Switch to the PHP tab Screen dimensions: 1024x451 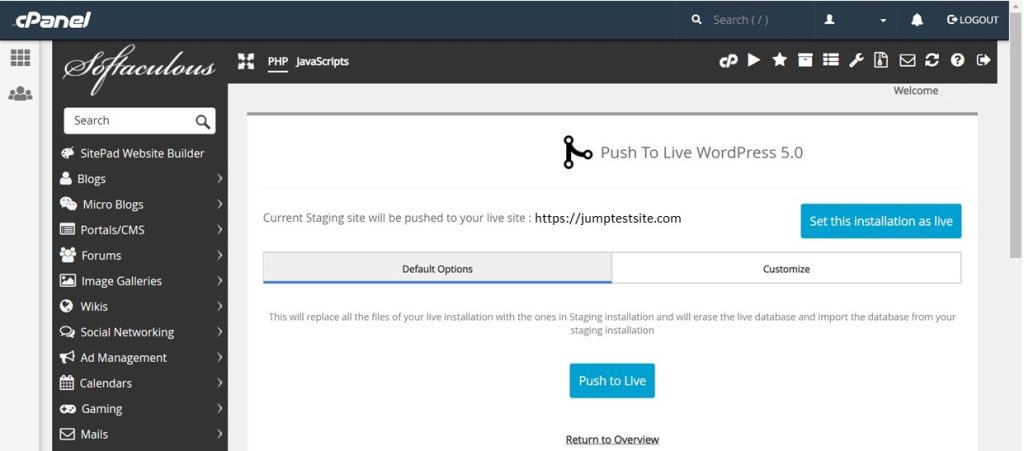[278, 61]
